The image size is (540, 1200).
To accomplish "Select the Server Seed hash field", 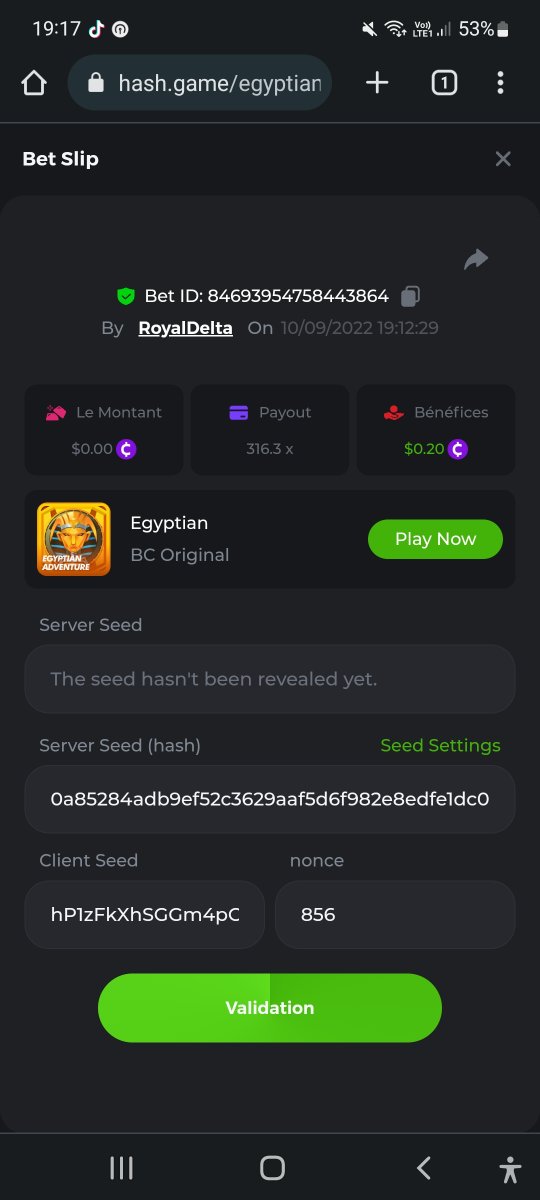I will click(270, 799).
